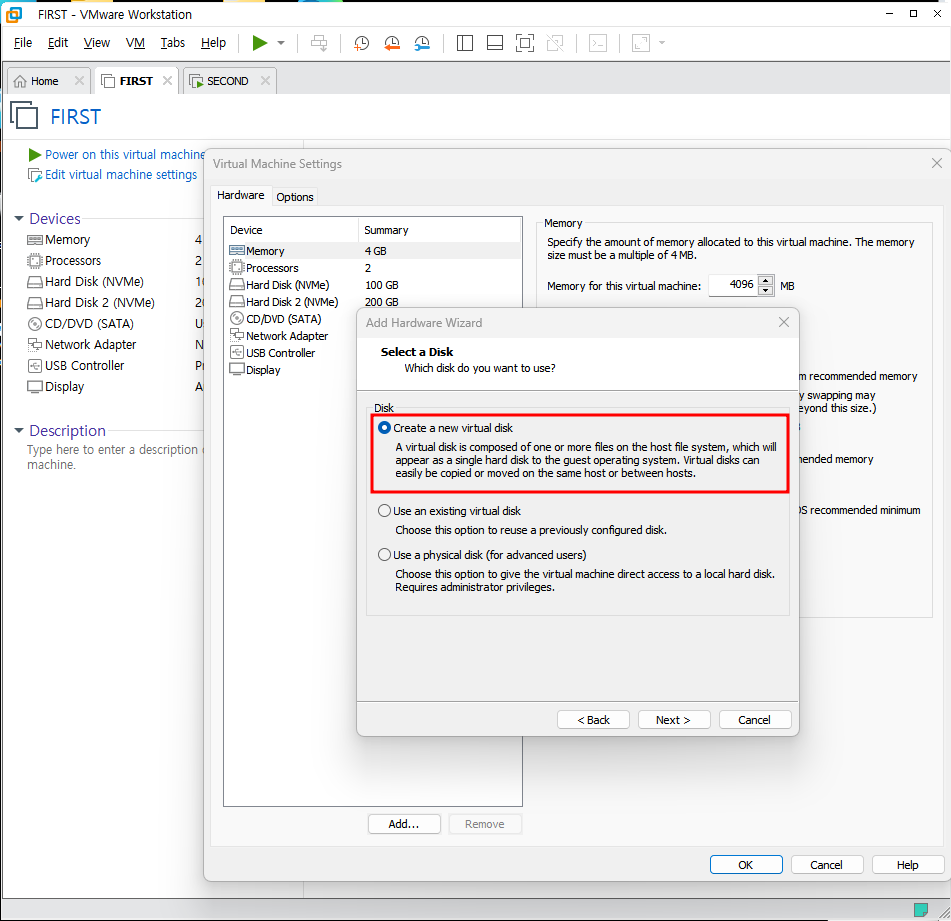Select Hard Disk 2 (NVMe) 200 GB row in settings

click(372, 302)
